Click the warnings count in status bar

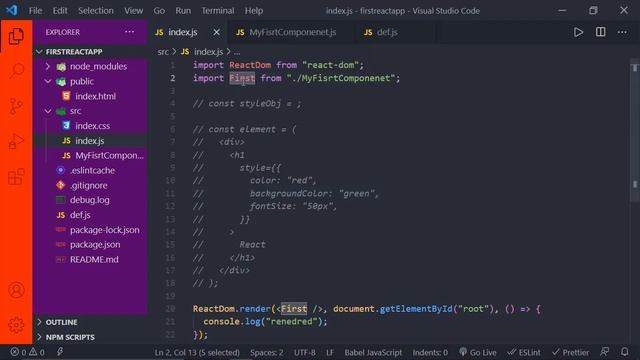tap(37, 352)
